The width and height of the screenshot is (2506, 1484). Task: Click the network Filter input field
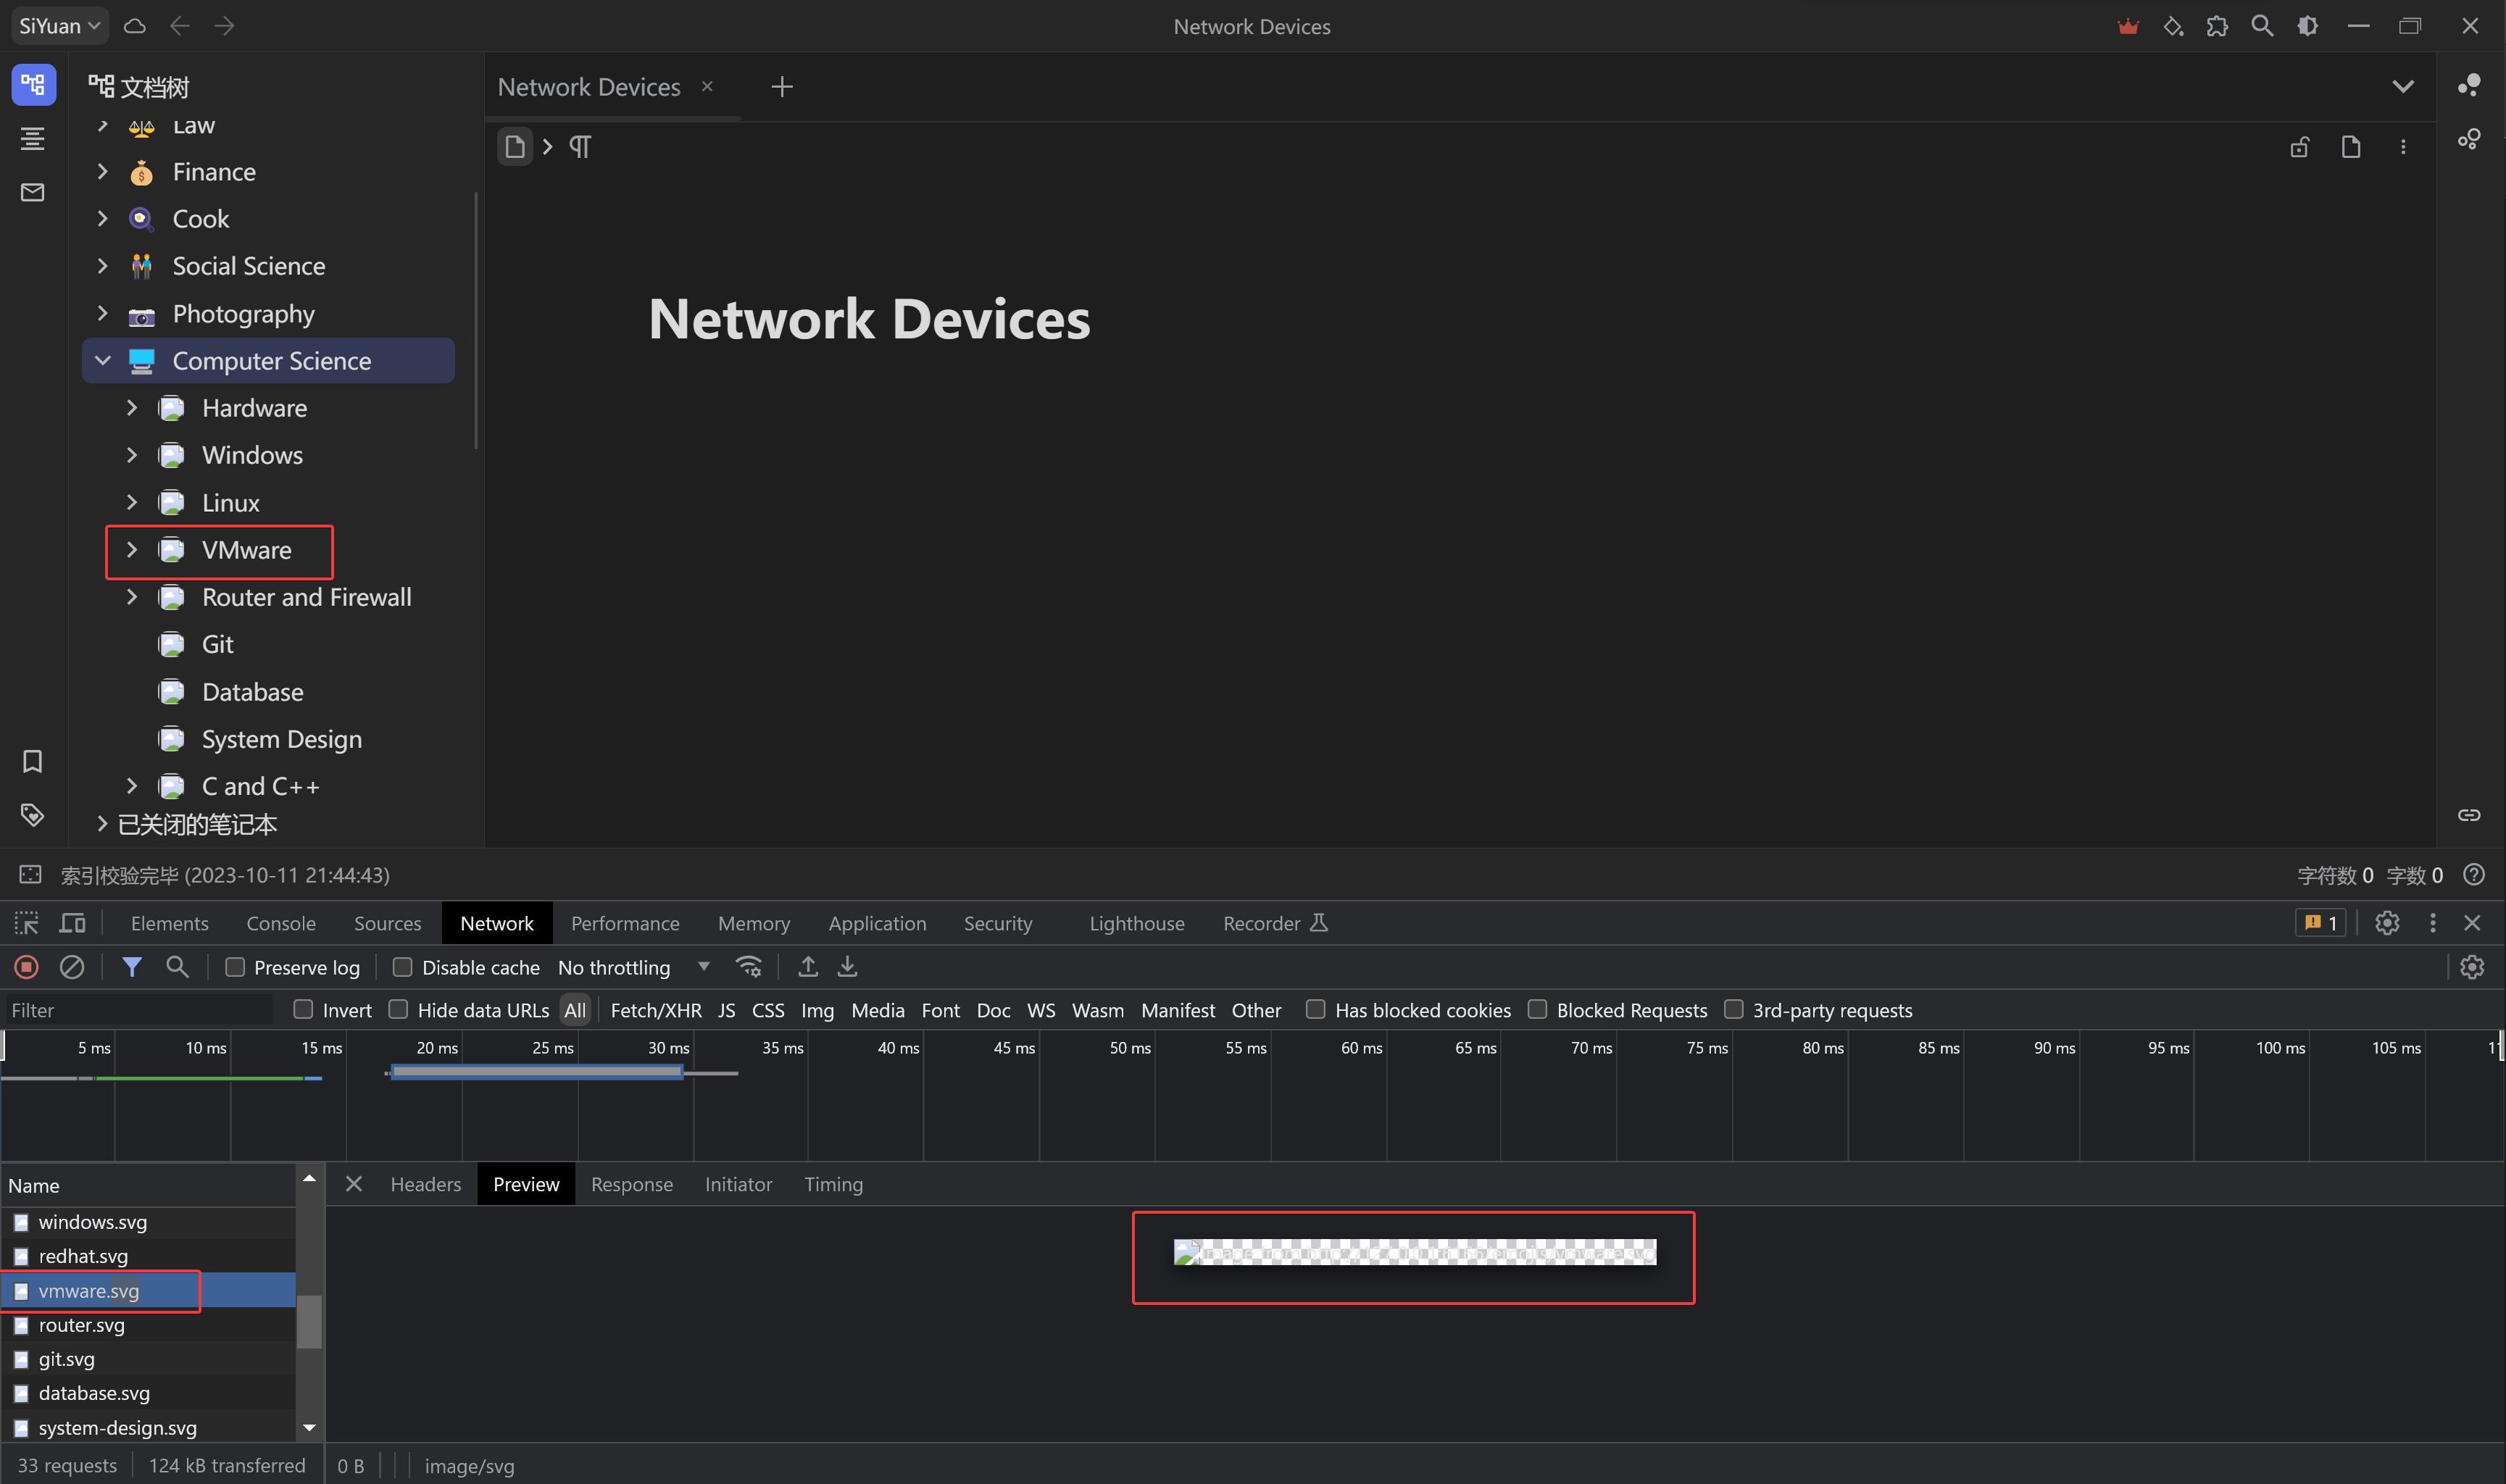click(138, 1010)
